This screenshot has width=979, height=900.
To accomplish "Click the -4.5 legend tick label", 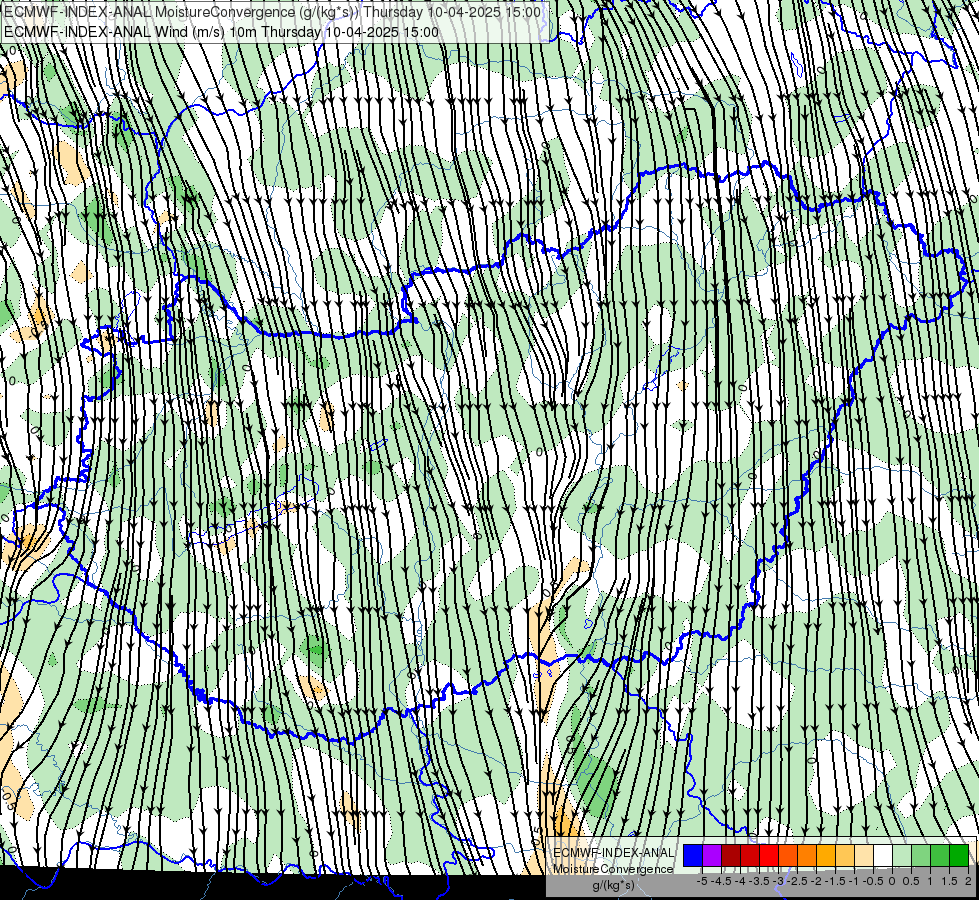I will (721, 881).
